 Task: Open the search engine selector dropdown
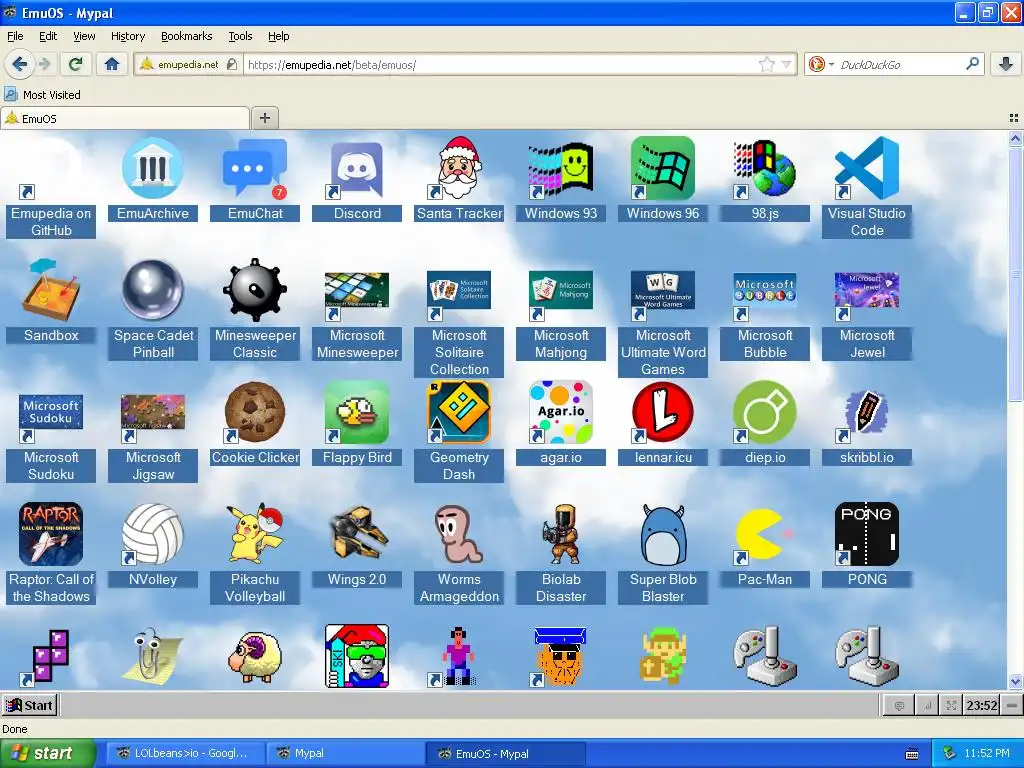[x=821, y=64]
